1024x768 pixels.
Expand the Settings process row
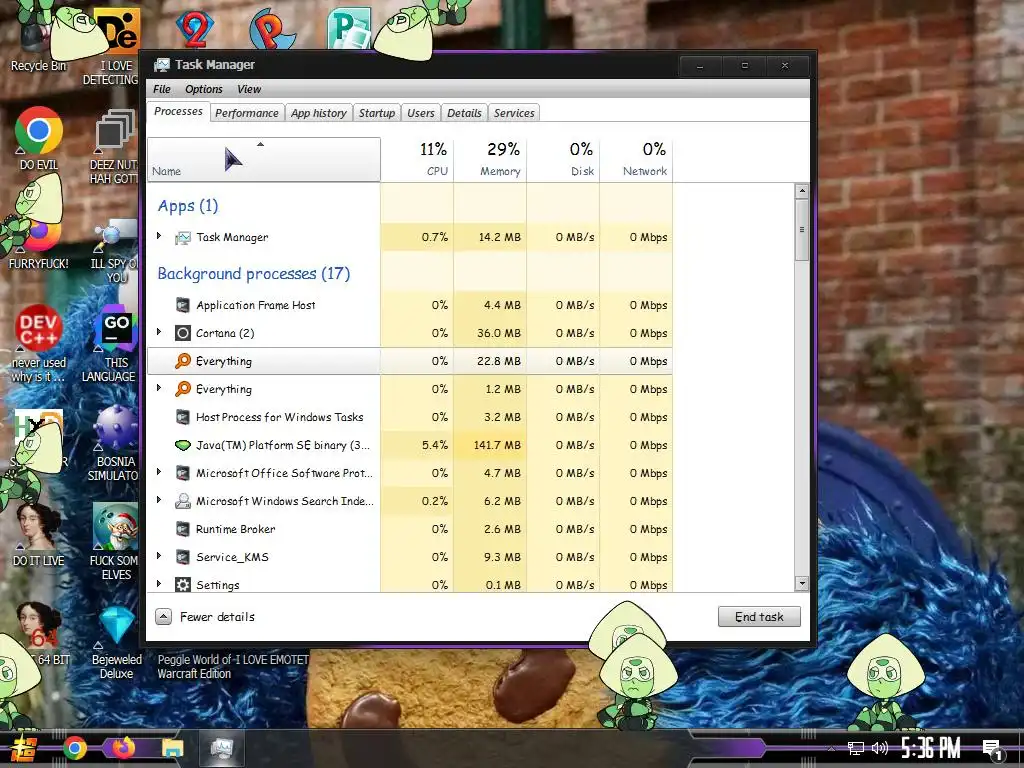coord(159,584)
